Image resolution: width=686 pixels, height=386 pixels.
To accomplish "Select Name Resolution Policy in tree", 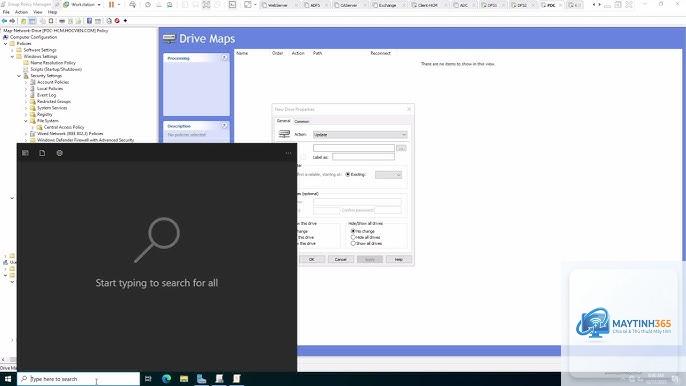I will [x=53, y=63].
